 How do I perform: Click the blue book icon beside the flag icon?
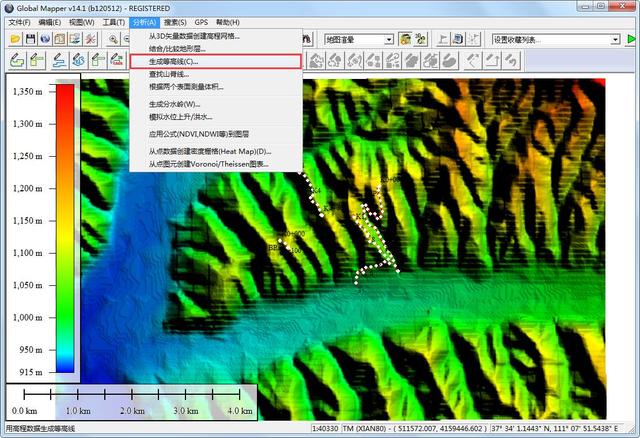tap(458, 39)
